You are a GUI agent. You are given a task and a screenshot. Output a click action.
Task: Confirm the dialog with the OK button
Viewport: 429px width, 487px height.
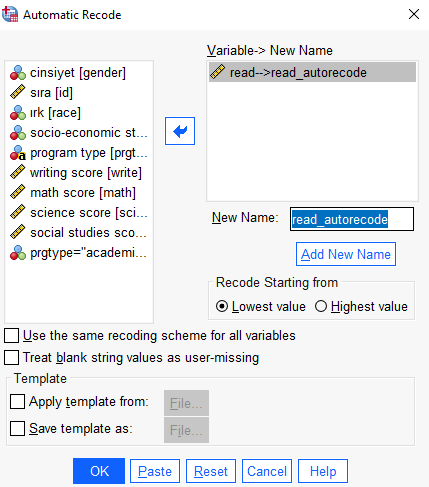coord(99,471)
